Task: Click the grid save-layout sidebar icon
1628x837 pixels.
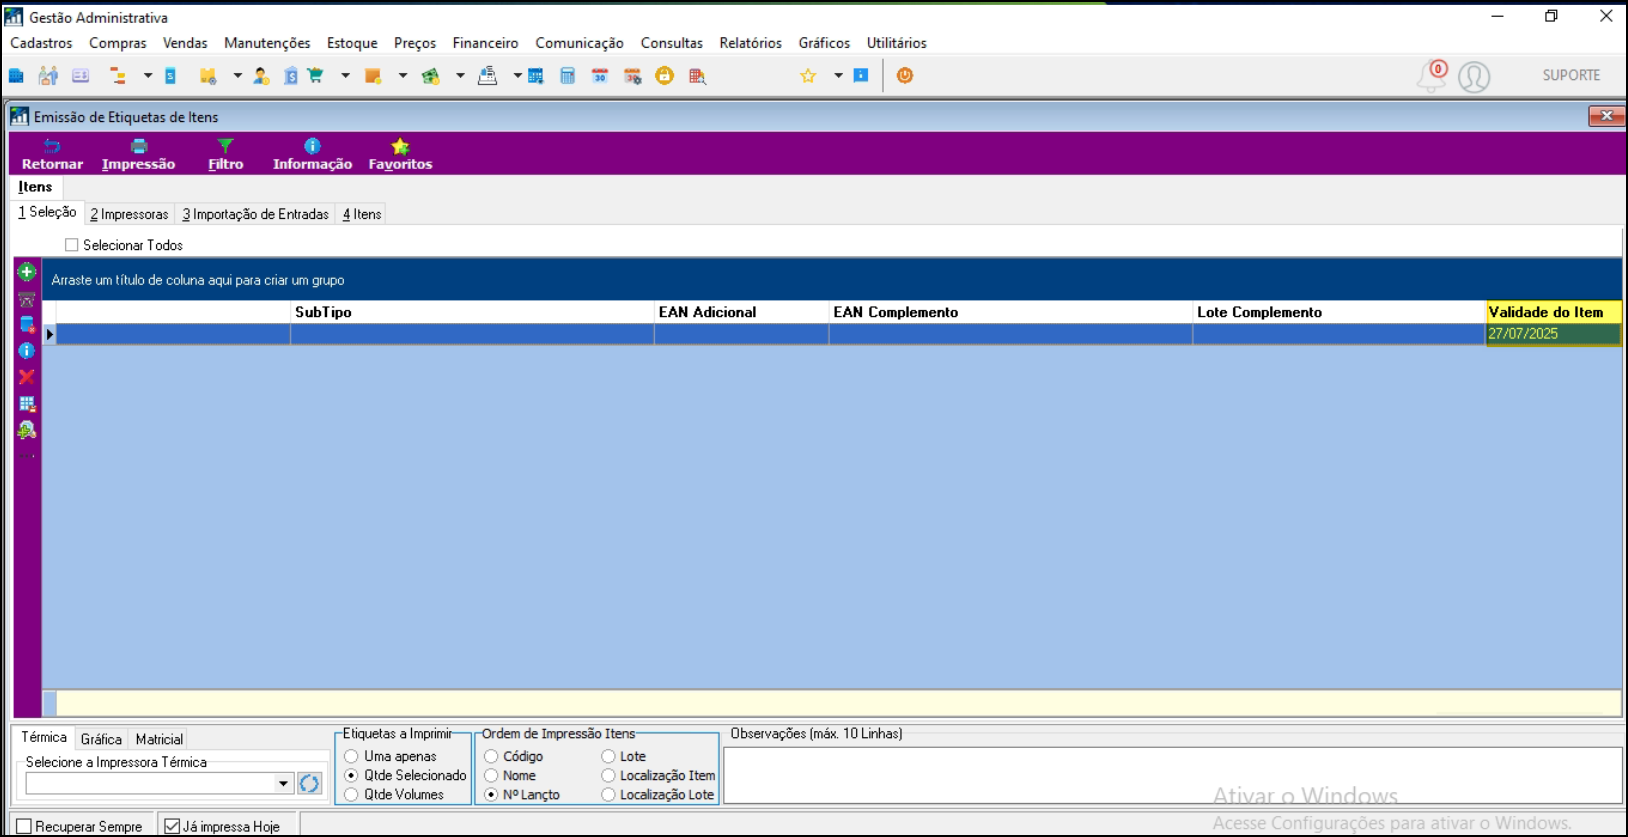Action: pos(27,404)
